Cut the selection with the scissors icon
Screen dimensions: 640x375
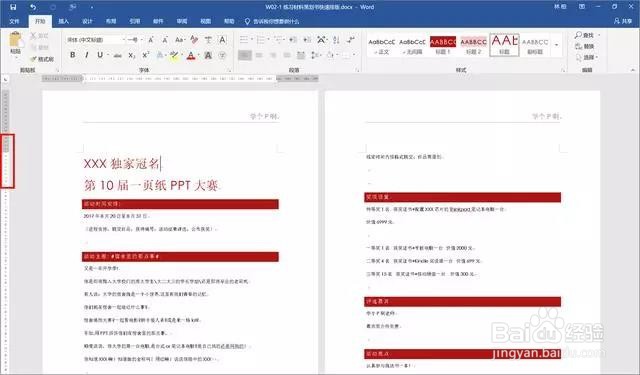pyautogui.click(x=34, y=36)
